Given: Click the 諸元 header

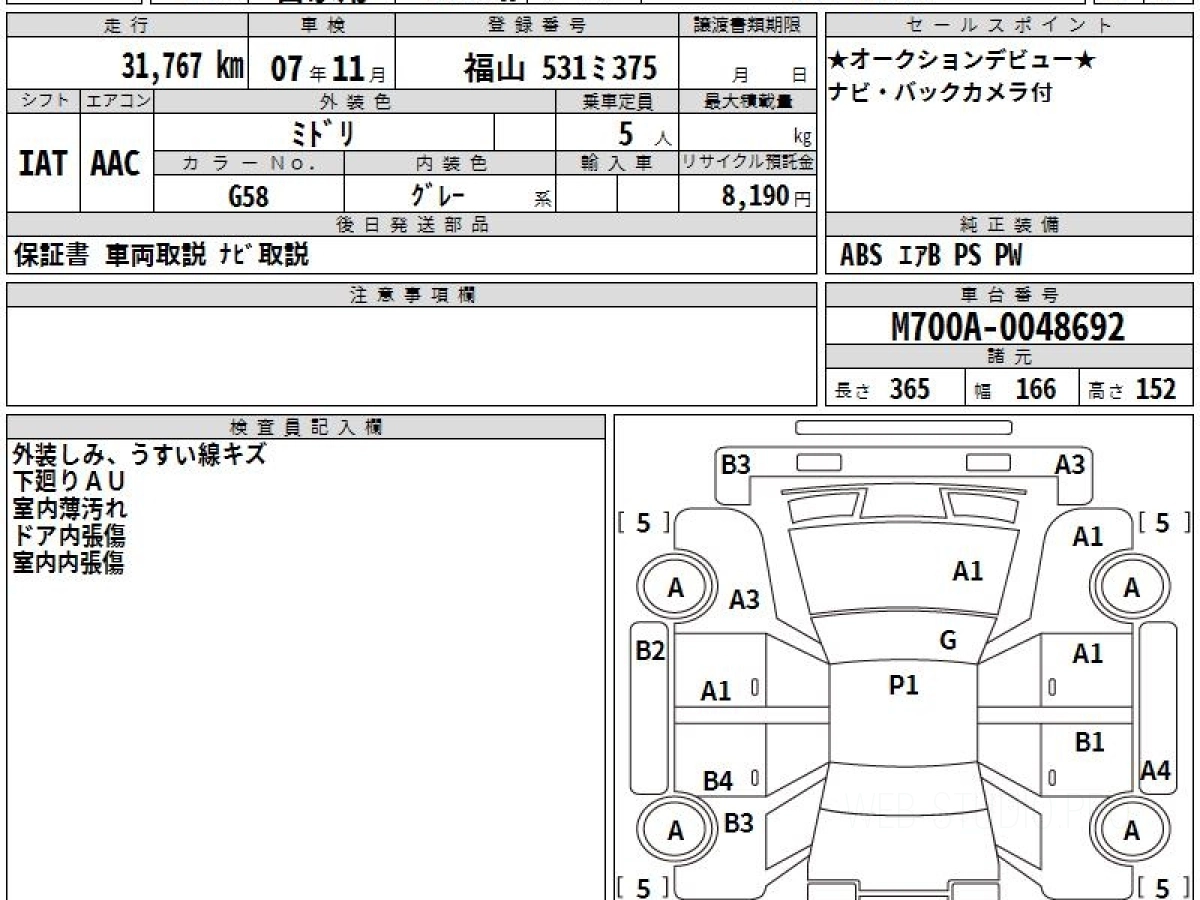Looking at the screenshot, I should (1010, 357).
